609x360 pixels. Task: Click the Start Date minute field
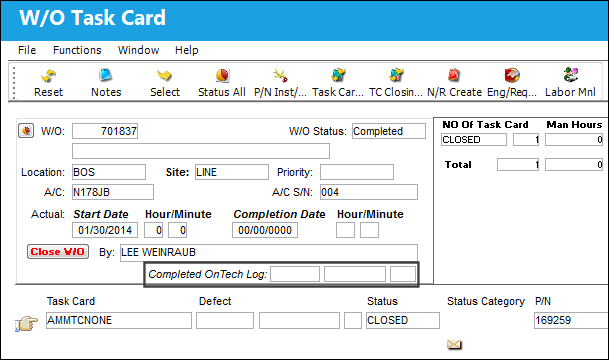[x=177, y=230]
